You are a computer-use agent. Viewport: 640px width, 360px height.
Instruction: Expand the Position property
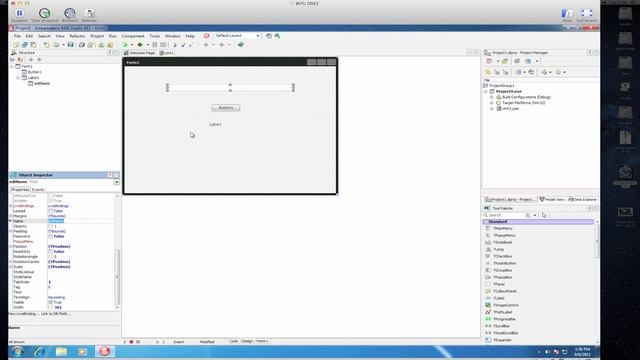11,247
